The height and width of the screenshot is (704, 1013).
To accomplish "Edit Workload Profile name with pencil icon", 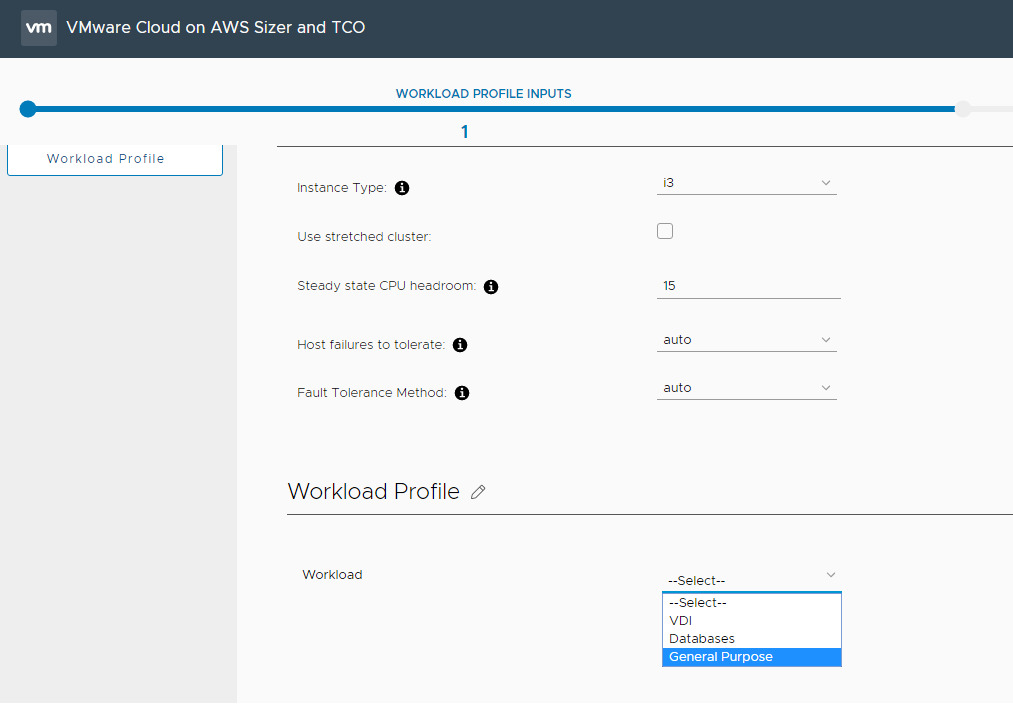I will click(x=478, y=492).
